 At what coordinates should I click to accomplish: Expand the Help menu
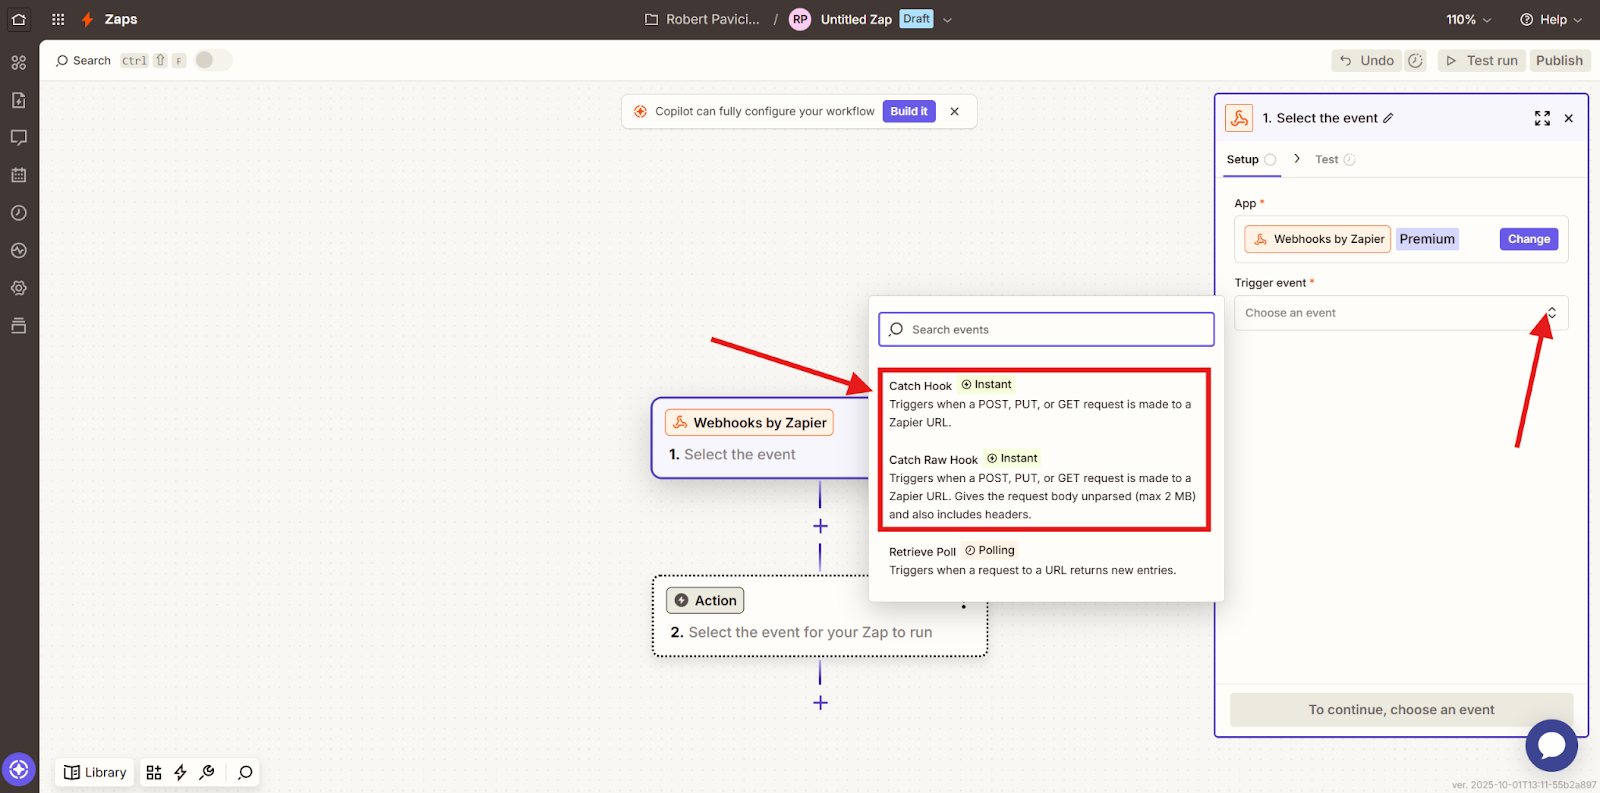pos(1551,19)
